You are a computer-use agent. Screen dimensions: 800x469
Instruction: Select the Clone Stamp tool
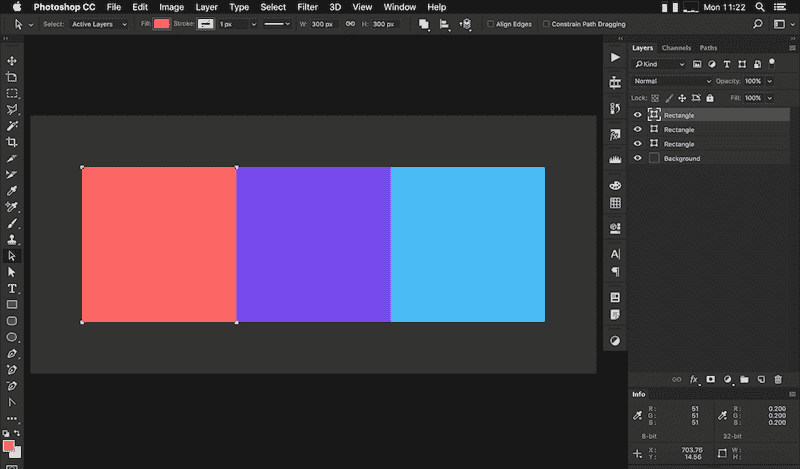(x=12, y=239)
